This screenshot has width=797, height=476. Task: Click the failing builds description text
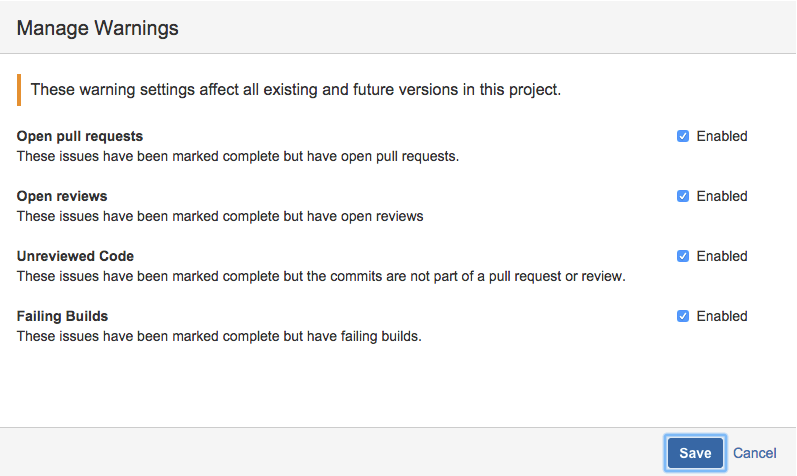pyautogui.click(x=219, y=337)
